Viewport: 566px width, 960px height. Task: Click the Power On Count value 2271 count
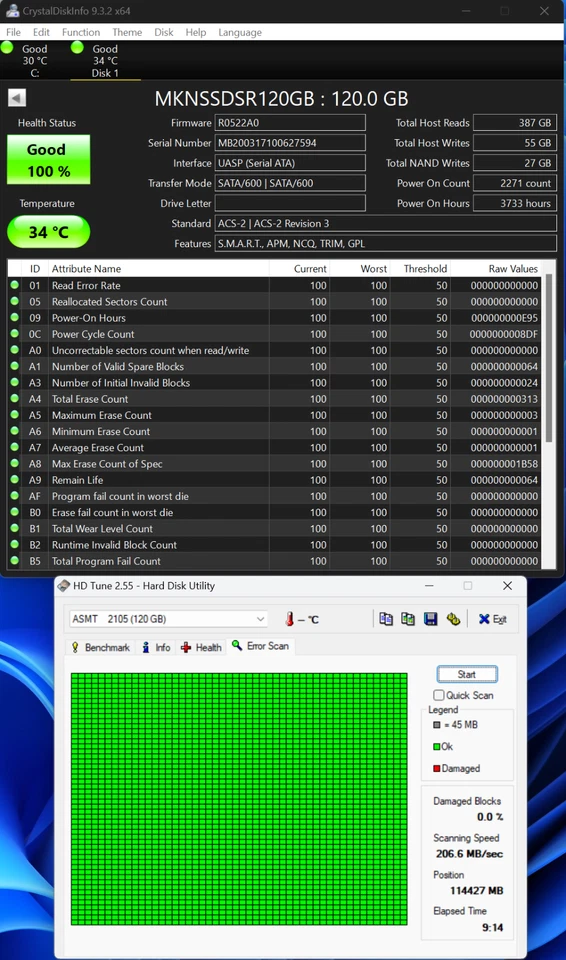tap(515, 183)
